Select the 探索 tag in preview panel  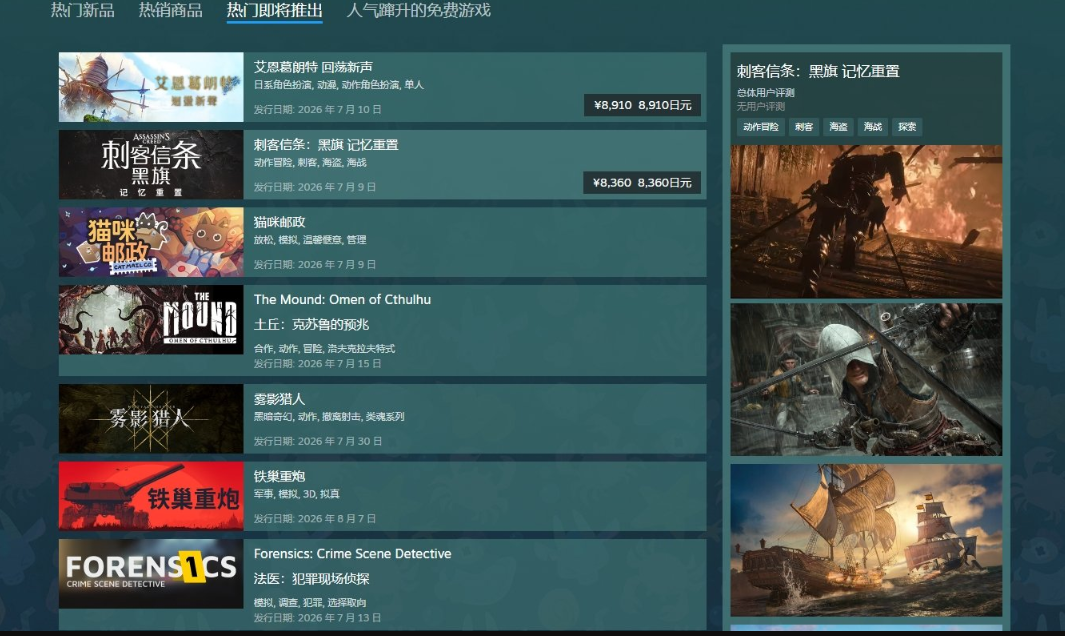click(907, 127)
